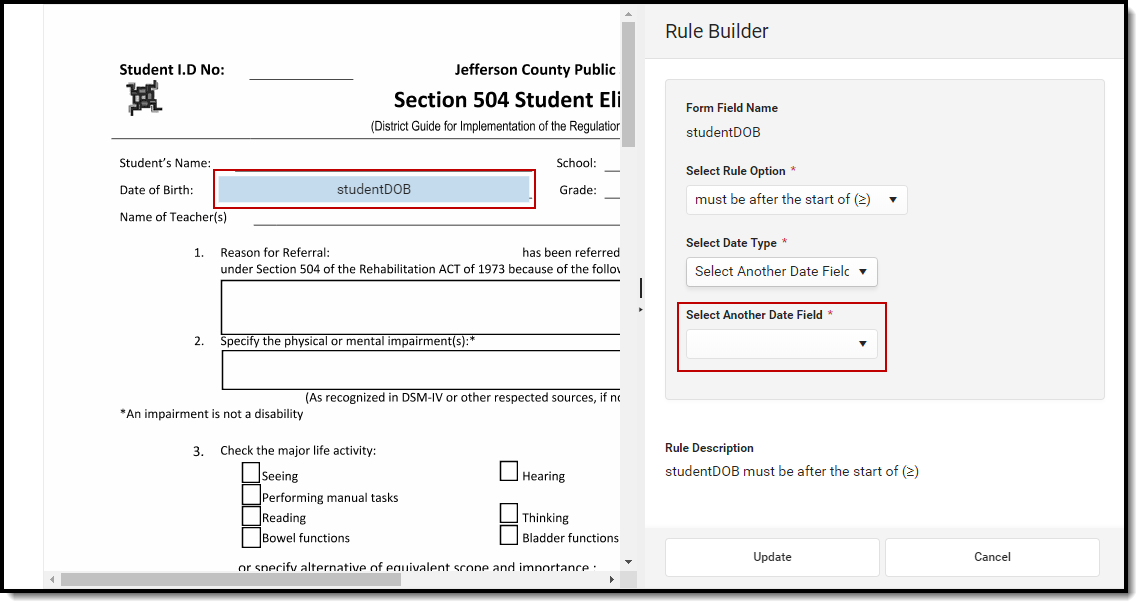
Task: Open the Select Another Date Field dropdown
Action: (781, 343)
